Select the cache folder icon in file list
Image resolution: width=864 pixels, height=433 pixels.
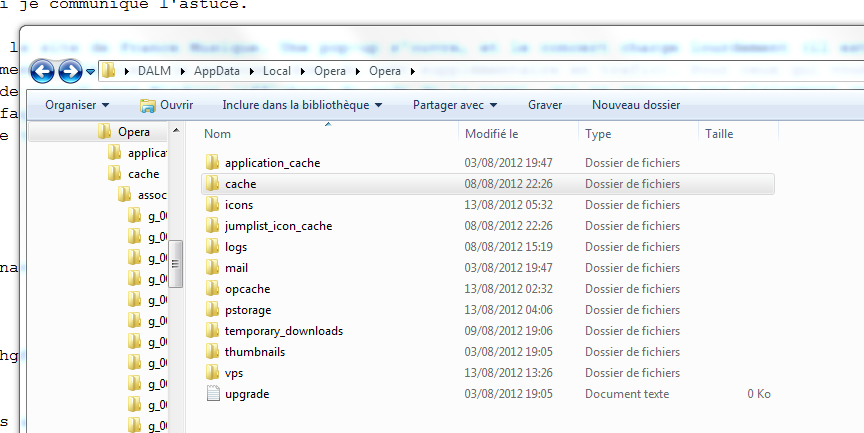[x=213, y=183]
